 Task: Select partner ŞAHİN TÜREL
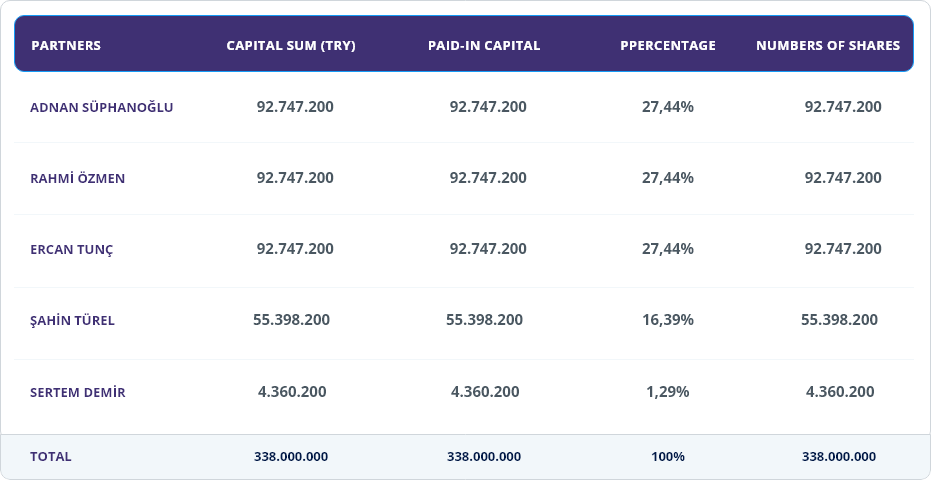(73, 321)
